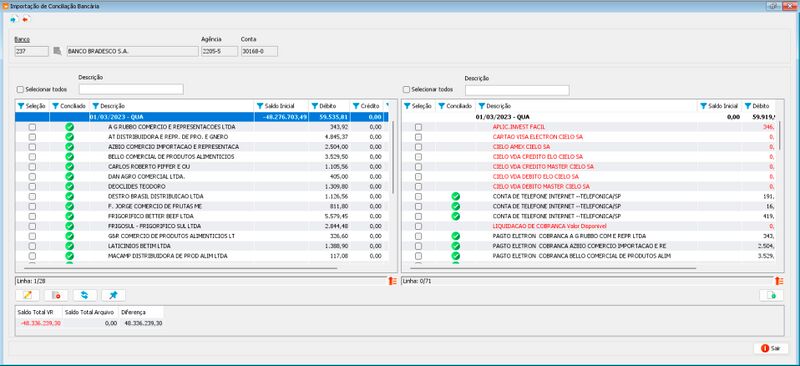Click the Conta field showing 30168-0
The image size is (800, 366).
click(x=259, y=51)
